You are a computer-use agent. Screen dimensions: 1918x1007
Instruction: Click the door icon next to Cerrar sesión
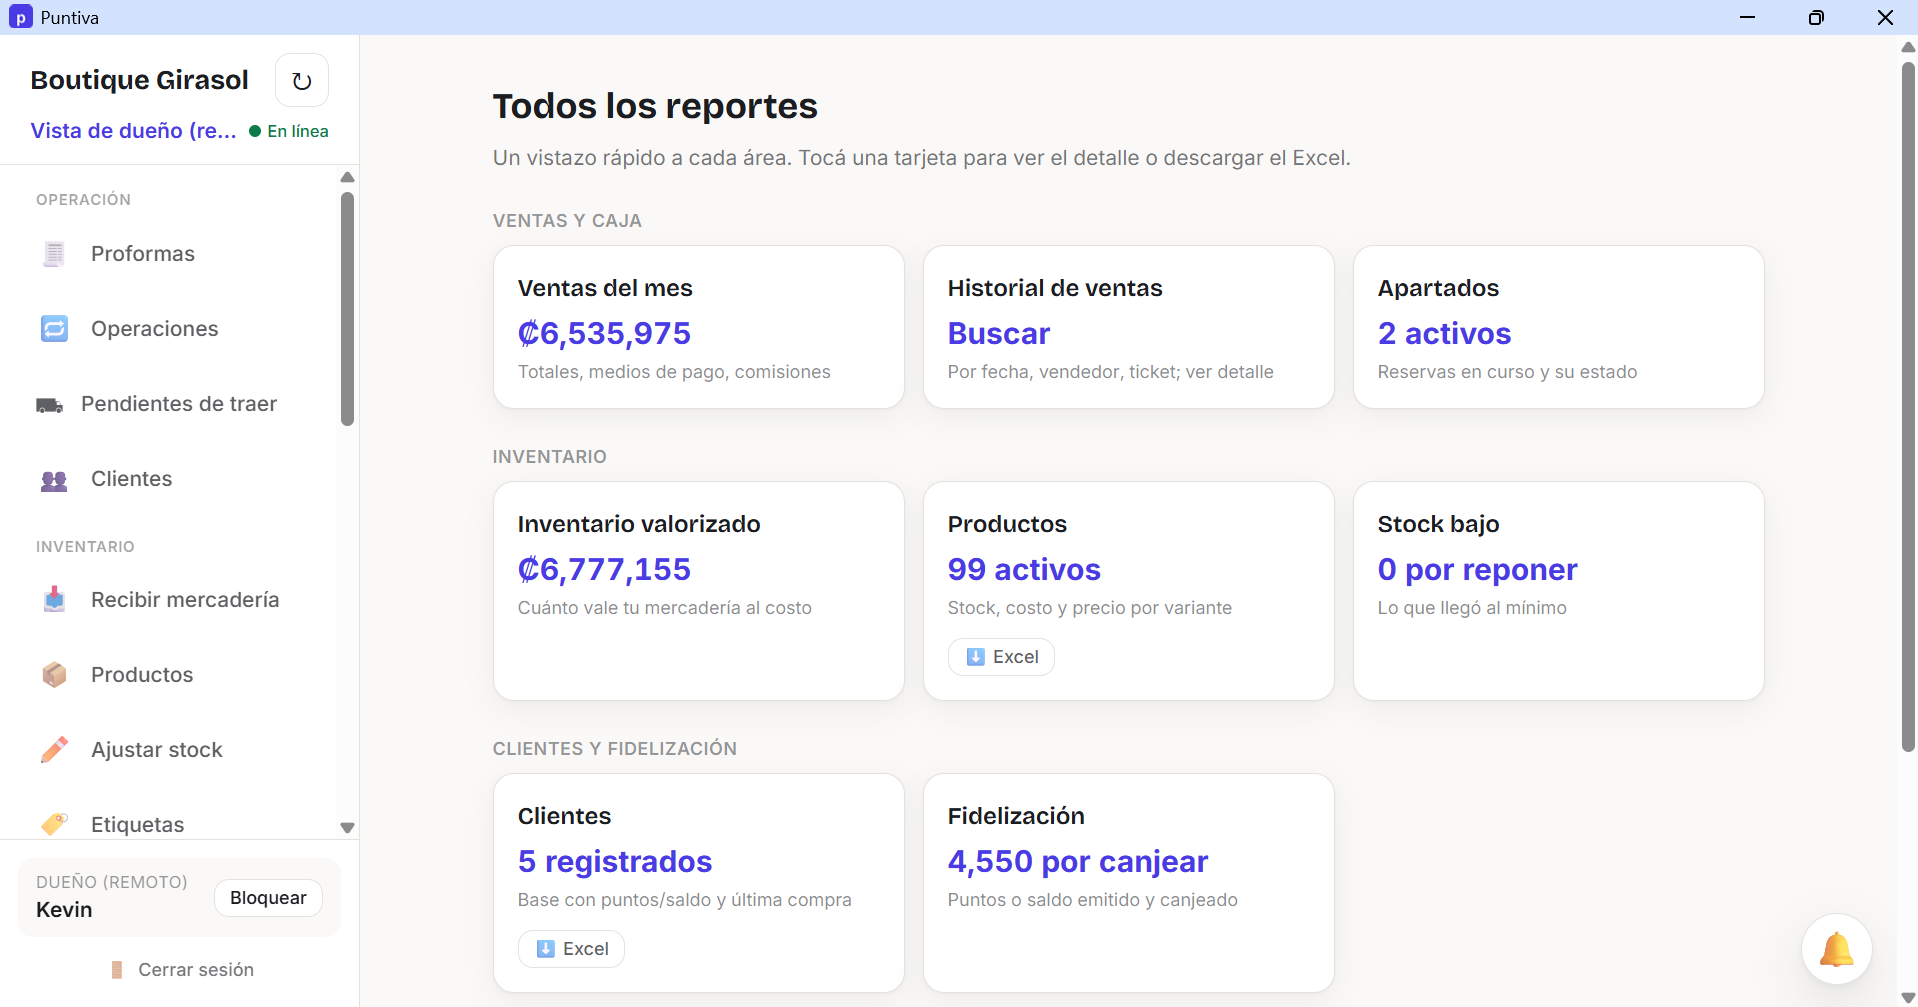pos(117,970)
